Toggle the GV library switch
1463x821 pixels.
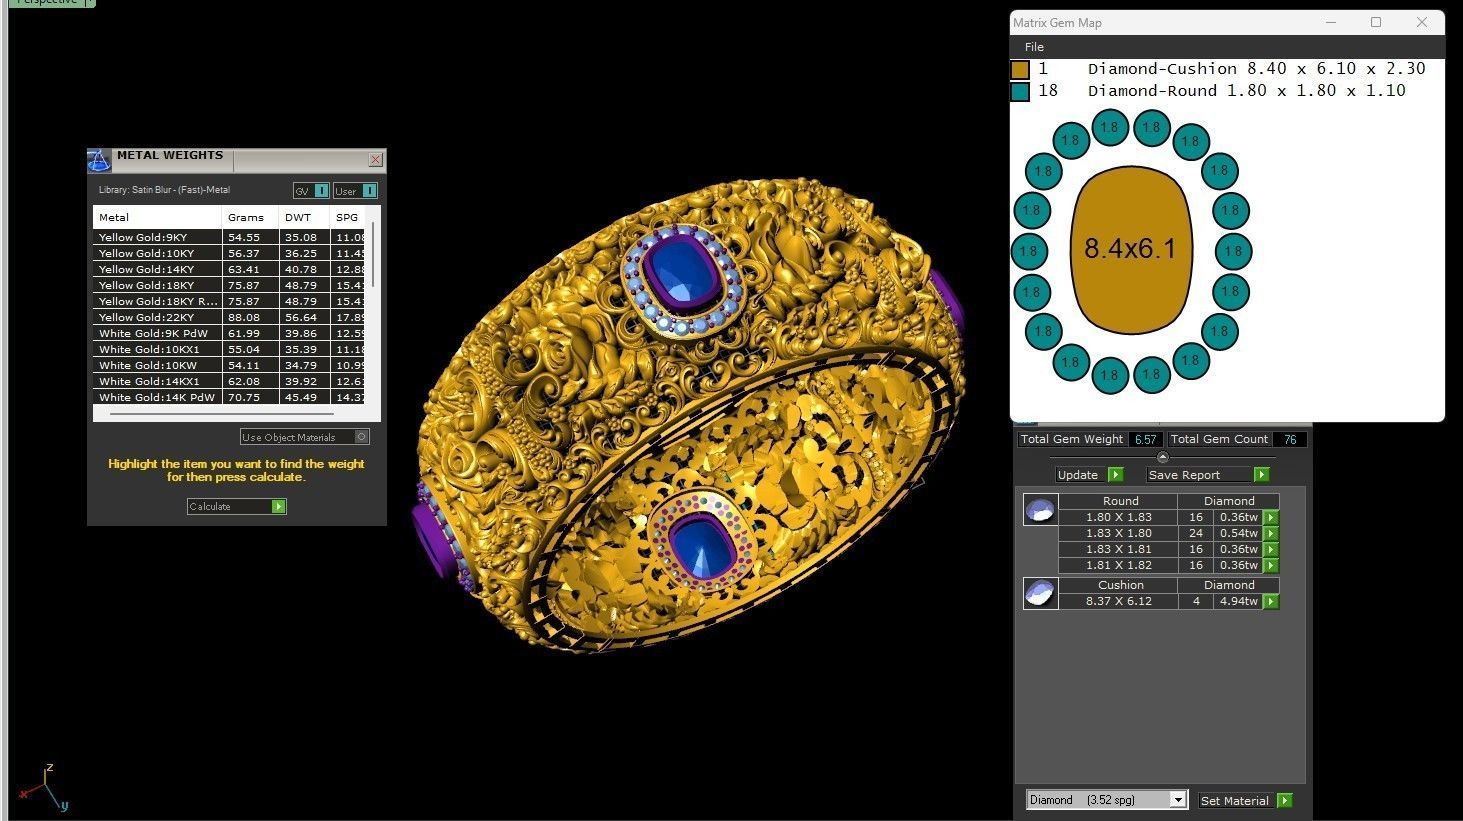point(311,191)
